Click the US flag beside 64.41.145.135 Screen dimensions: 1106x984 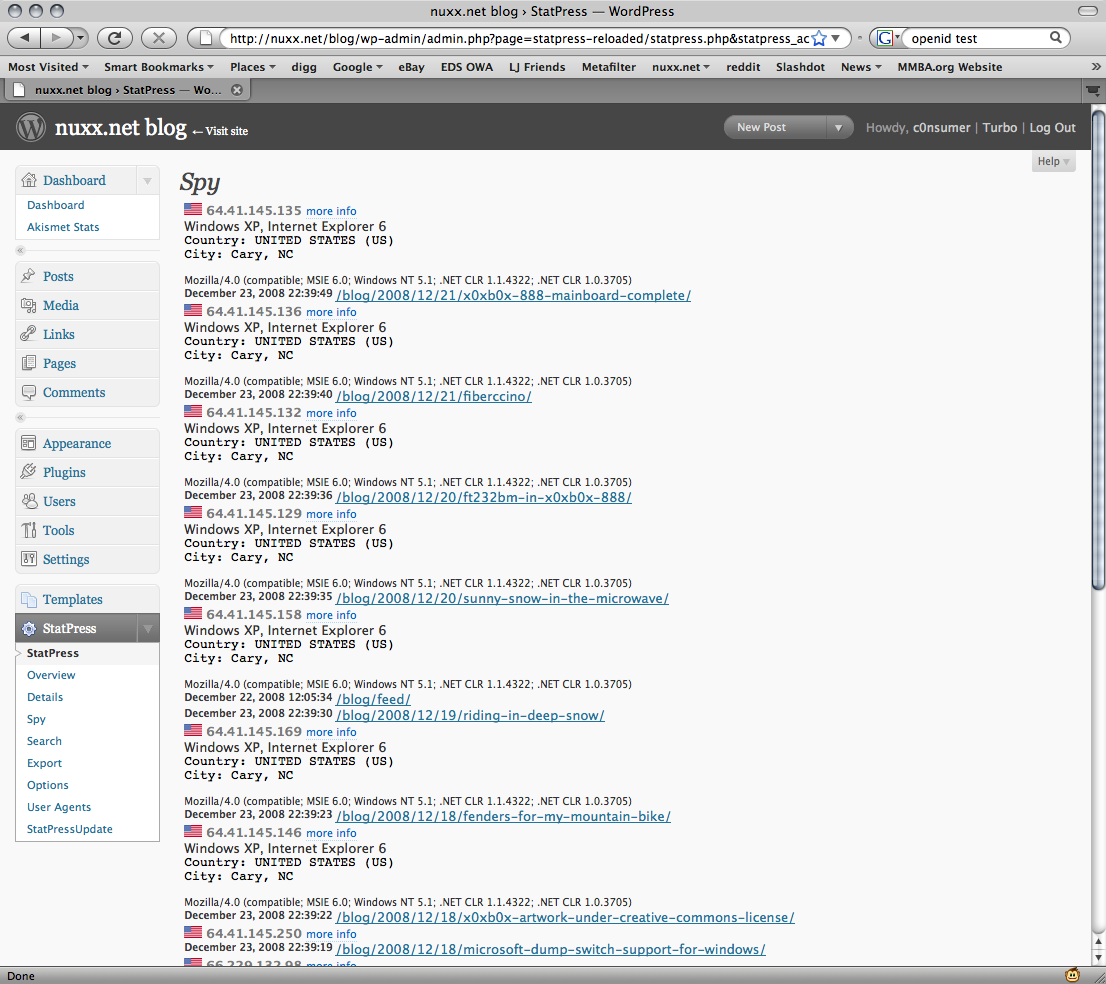(x=193, y=209)
